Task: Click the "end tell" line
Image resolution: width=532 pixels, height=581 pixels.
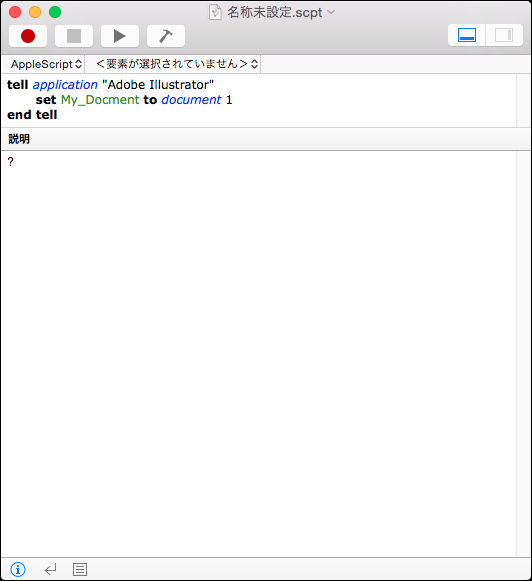Action: click(x=32, y=115)
